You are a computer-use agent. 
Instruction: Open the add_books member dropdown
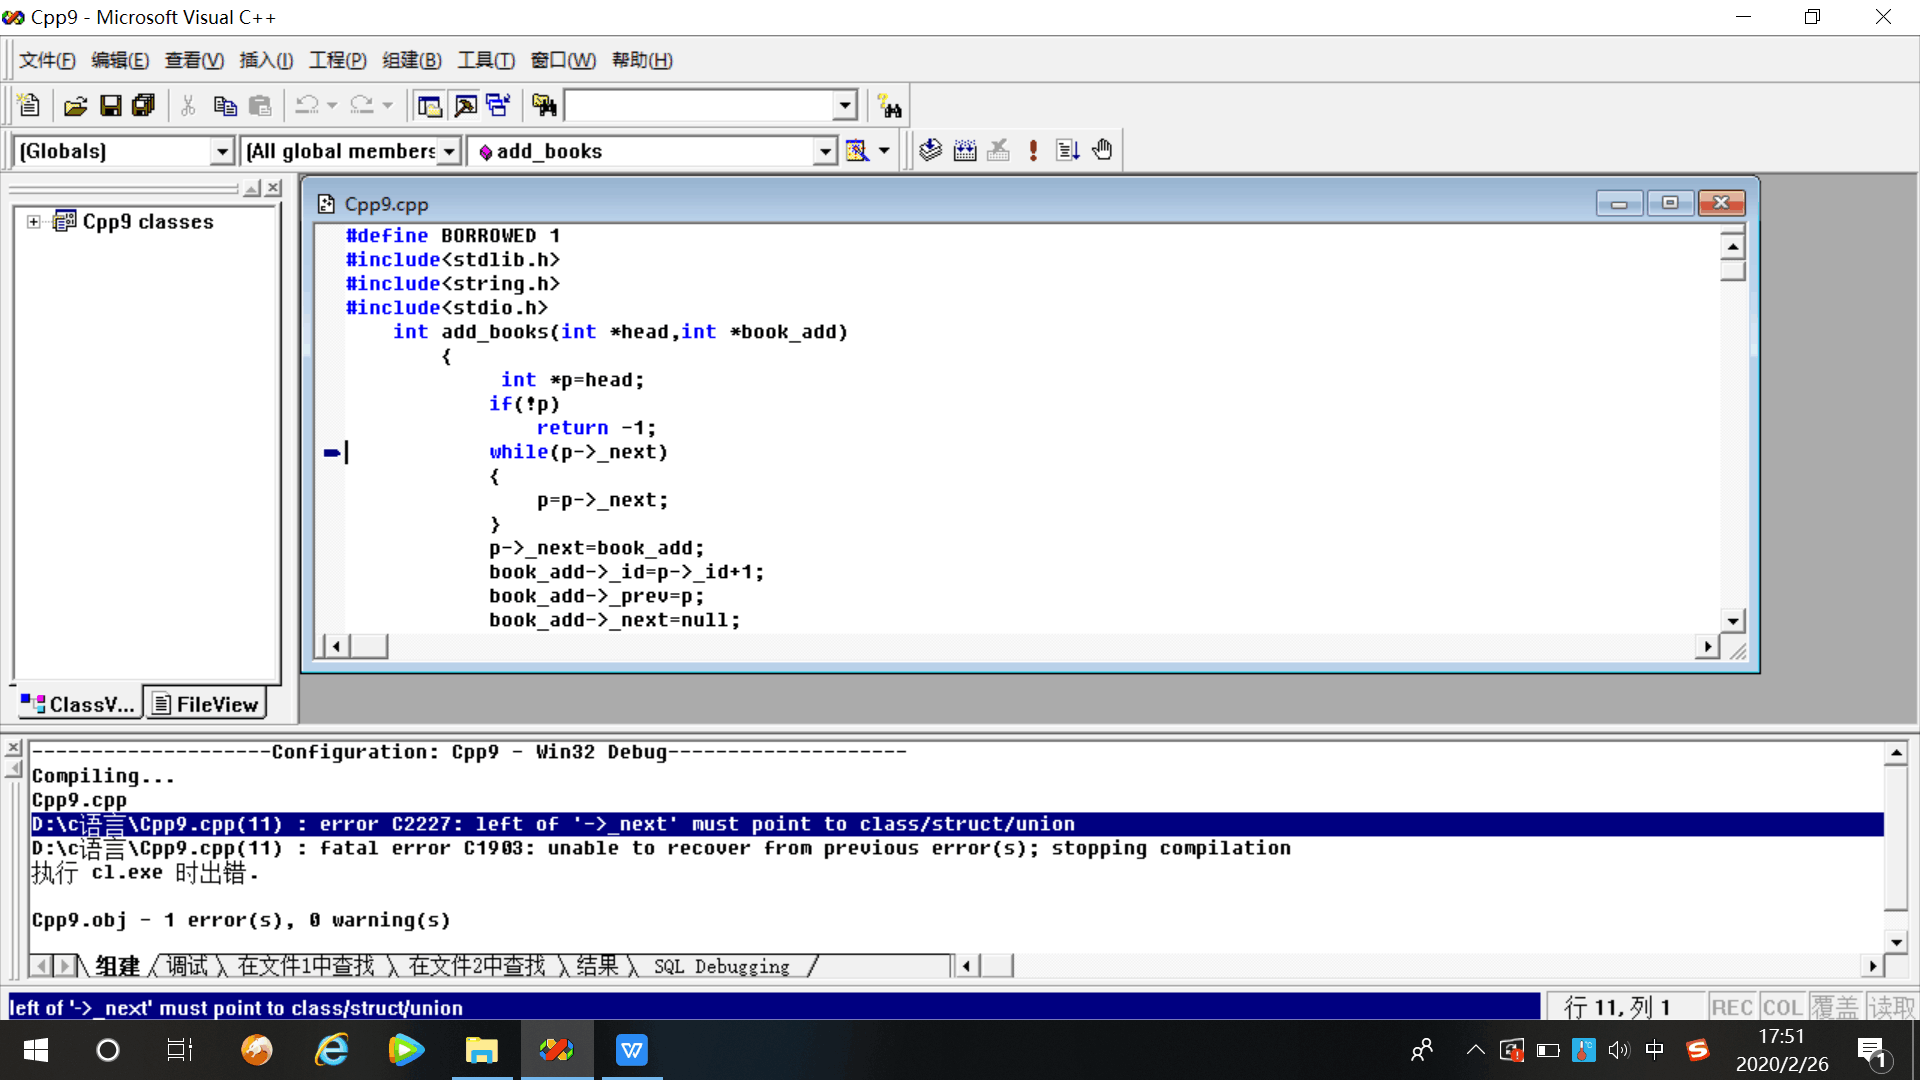click(x=824, y=151)
